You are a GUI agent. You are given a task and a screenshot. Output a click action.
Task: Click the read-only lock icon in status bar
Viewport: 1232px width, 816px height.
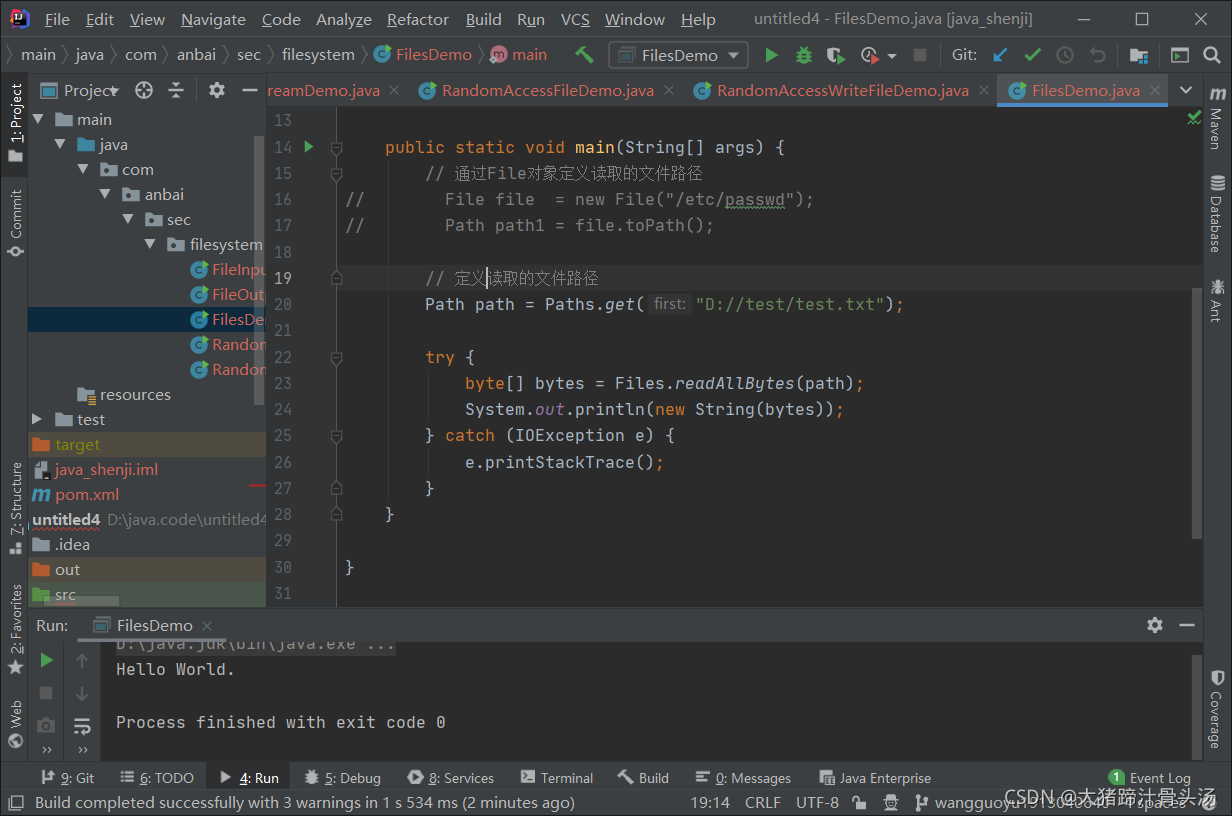[x=860, y=802]
